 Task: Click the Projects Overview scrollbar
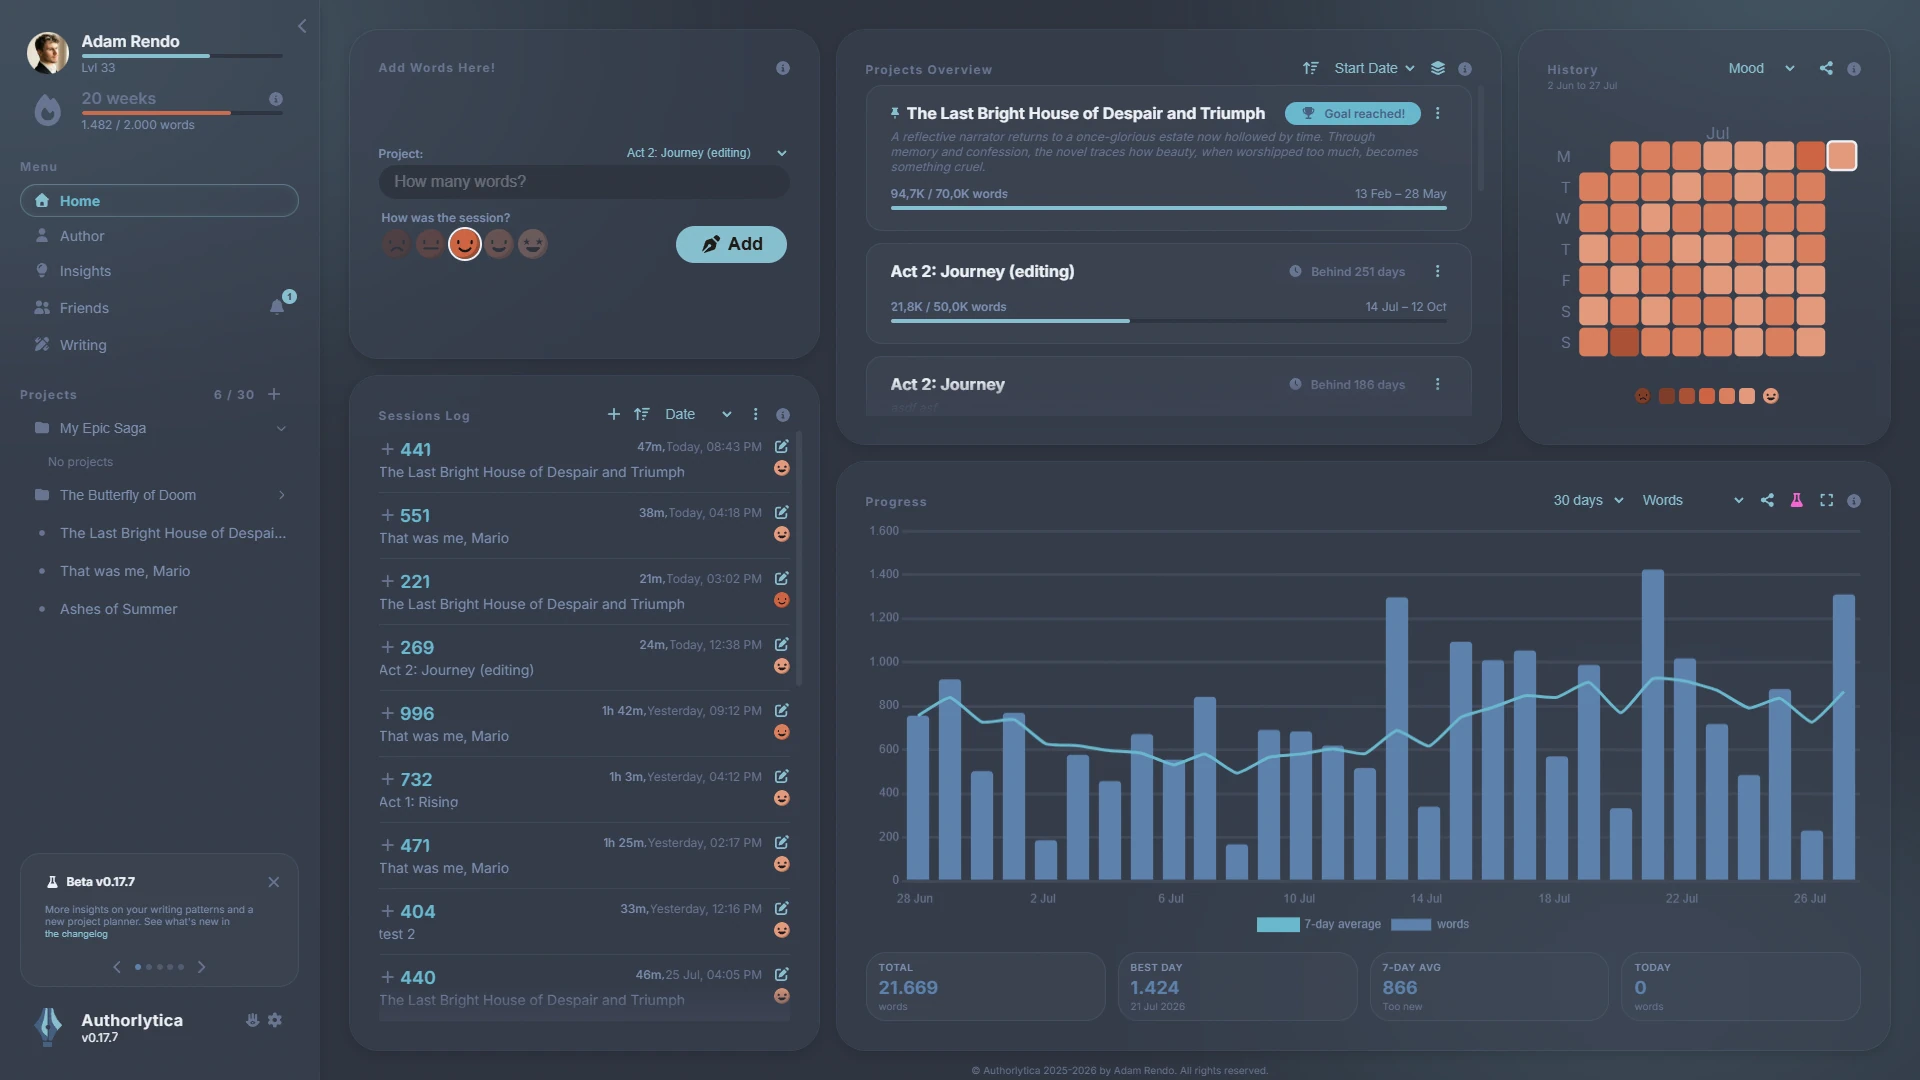(x=1480, y=138)
